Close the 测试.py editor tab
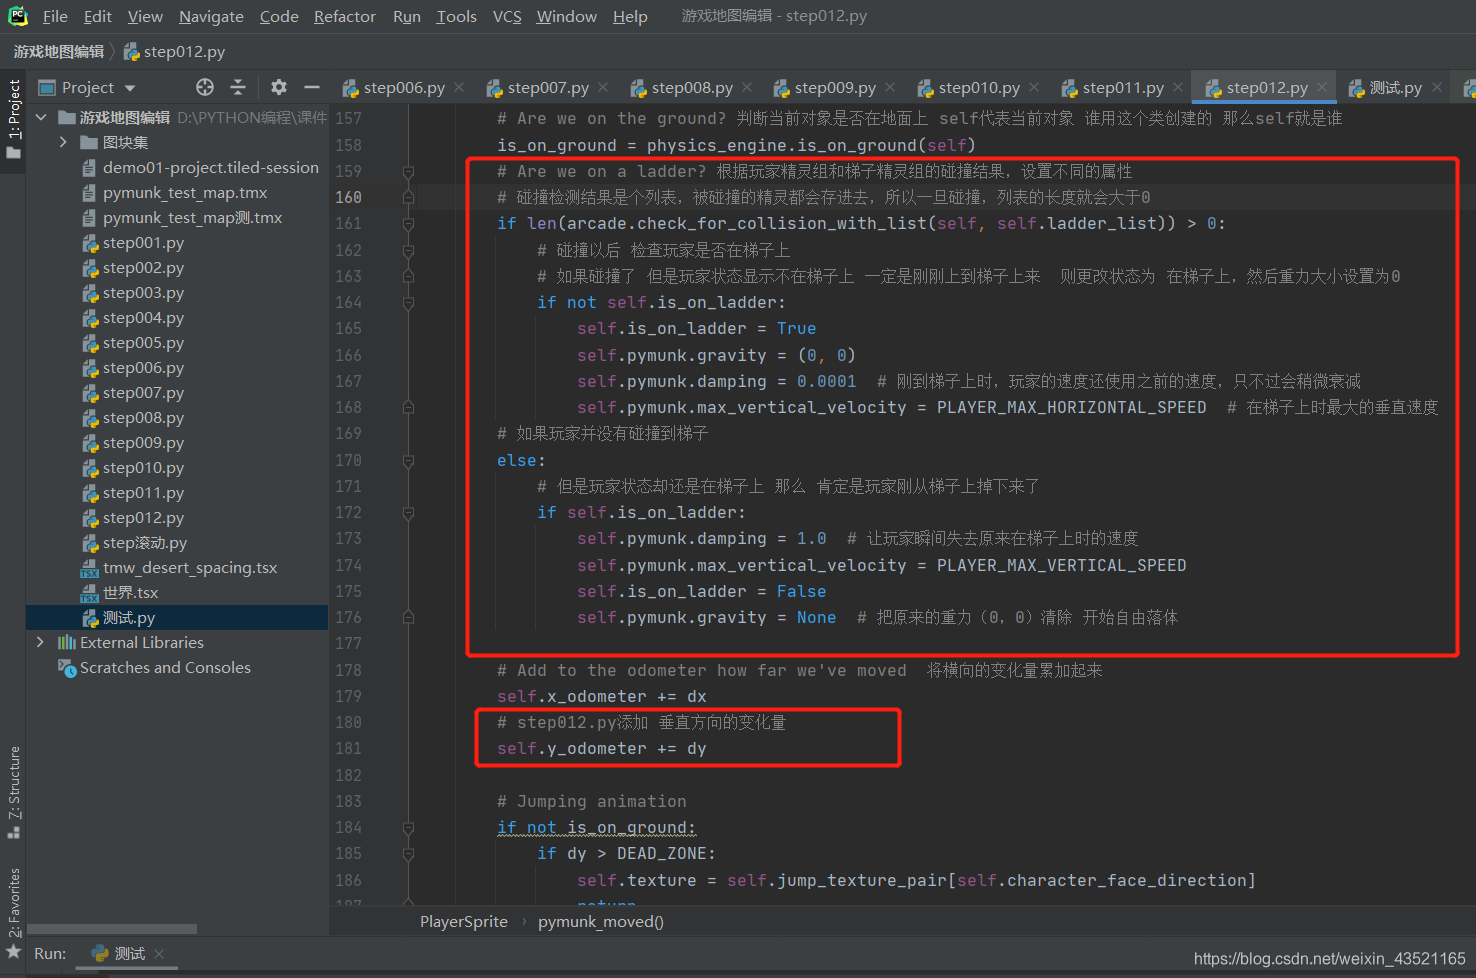The image size is (1476, 978). coord(1437,88)
